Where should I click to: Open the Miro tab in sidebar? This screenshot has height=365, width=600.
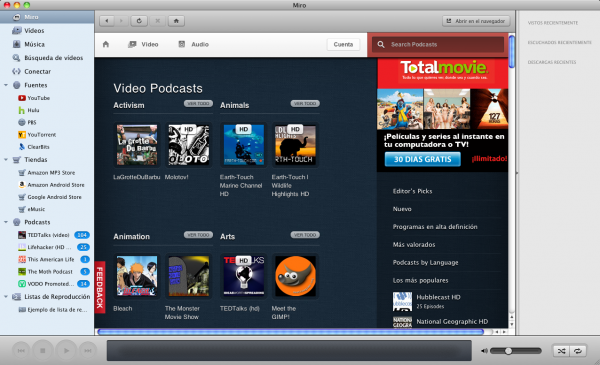(47, 17)
